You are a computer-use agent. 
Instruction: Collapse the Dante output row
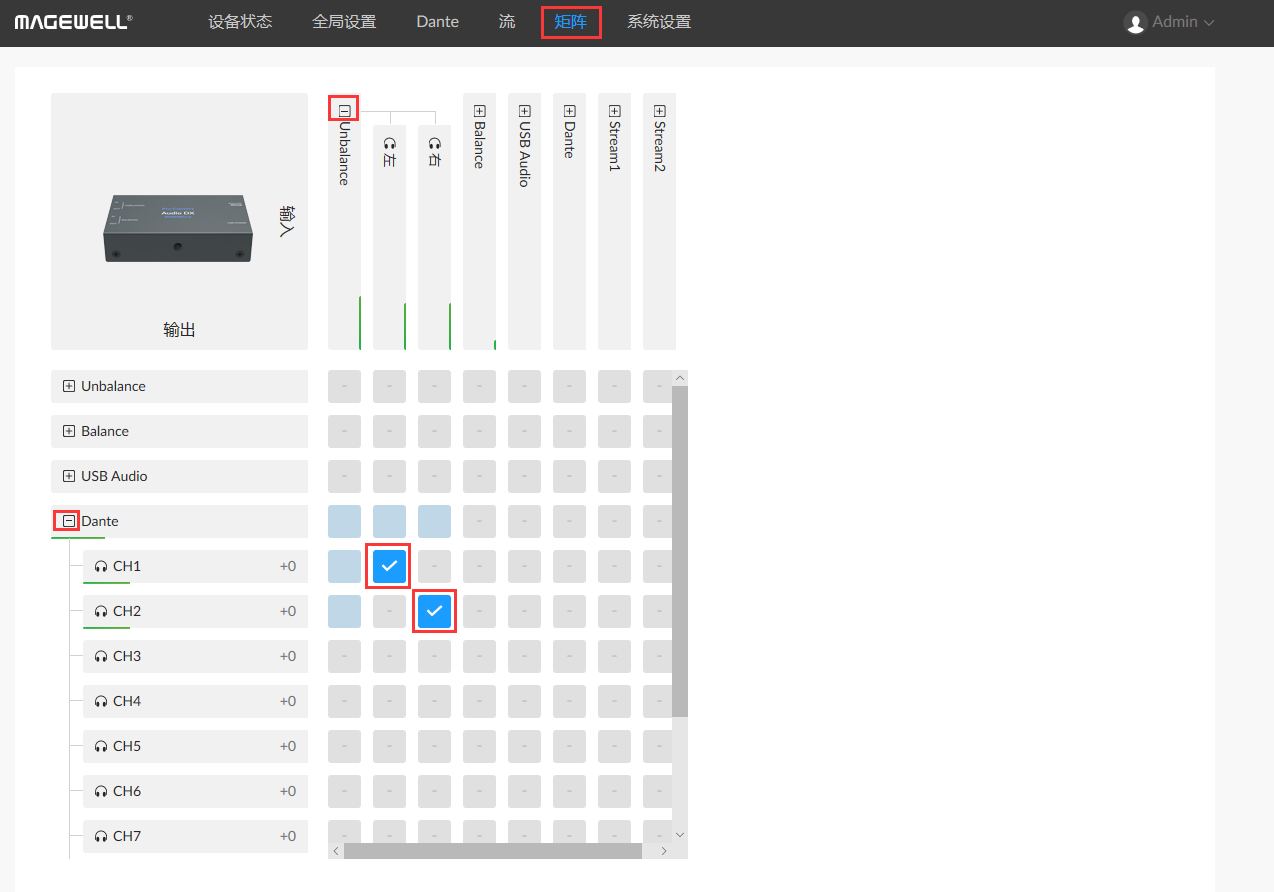69,521
